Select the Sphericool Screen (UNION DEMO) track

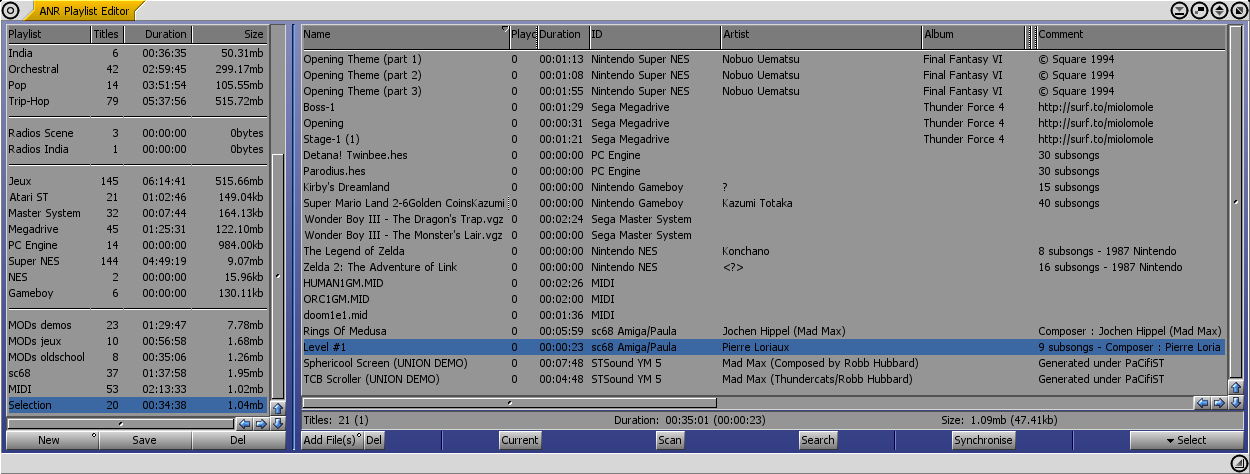pos(763,363)
